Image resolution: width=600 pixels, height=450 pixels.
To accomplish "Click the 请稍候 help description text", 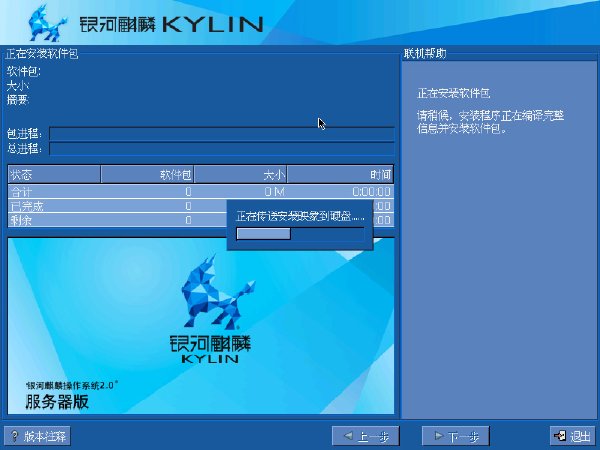I will (x=490, y=122).
